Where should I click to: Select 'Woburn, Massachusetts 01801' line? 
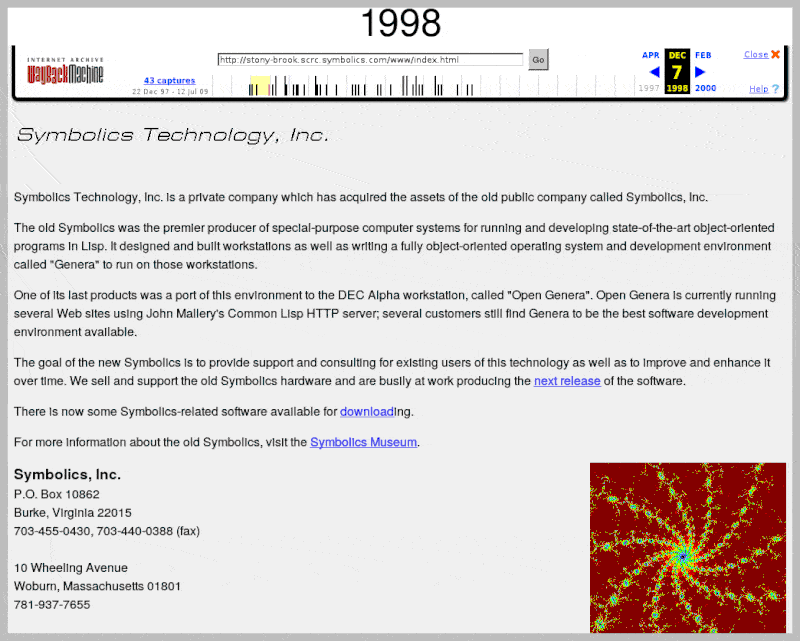[97, 586]
